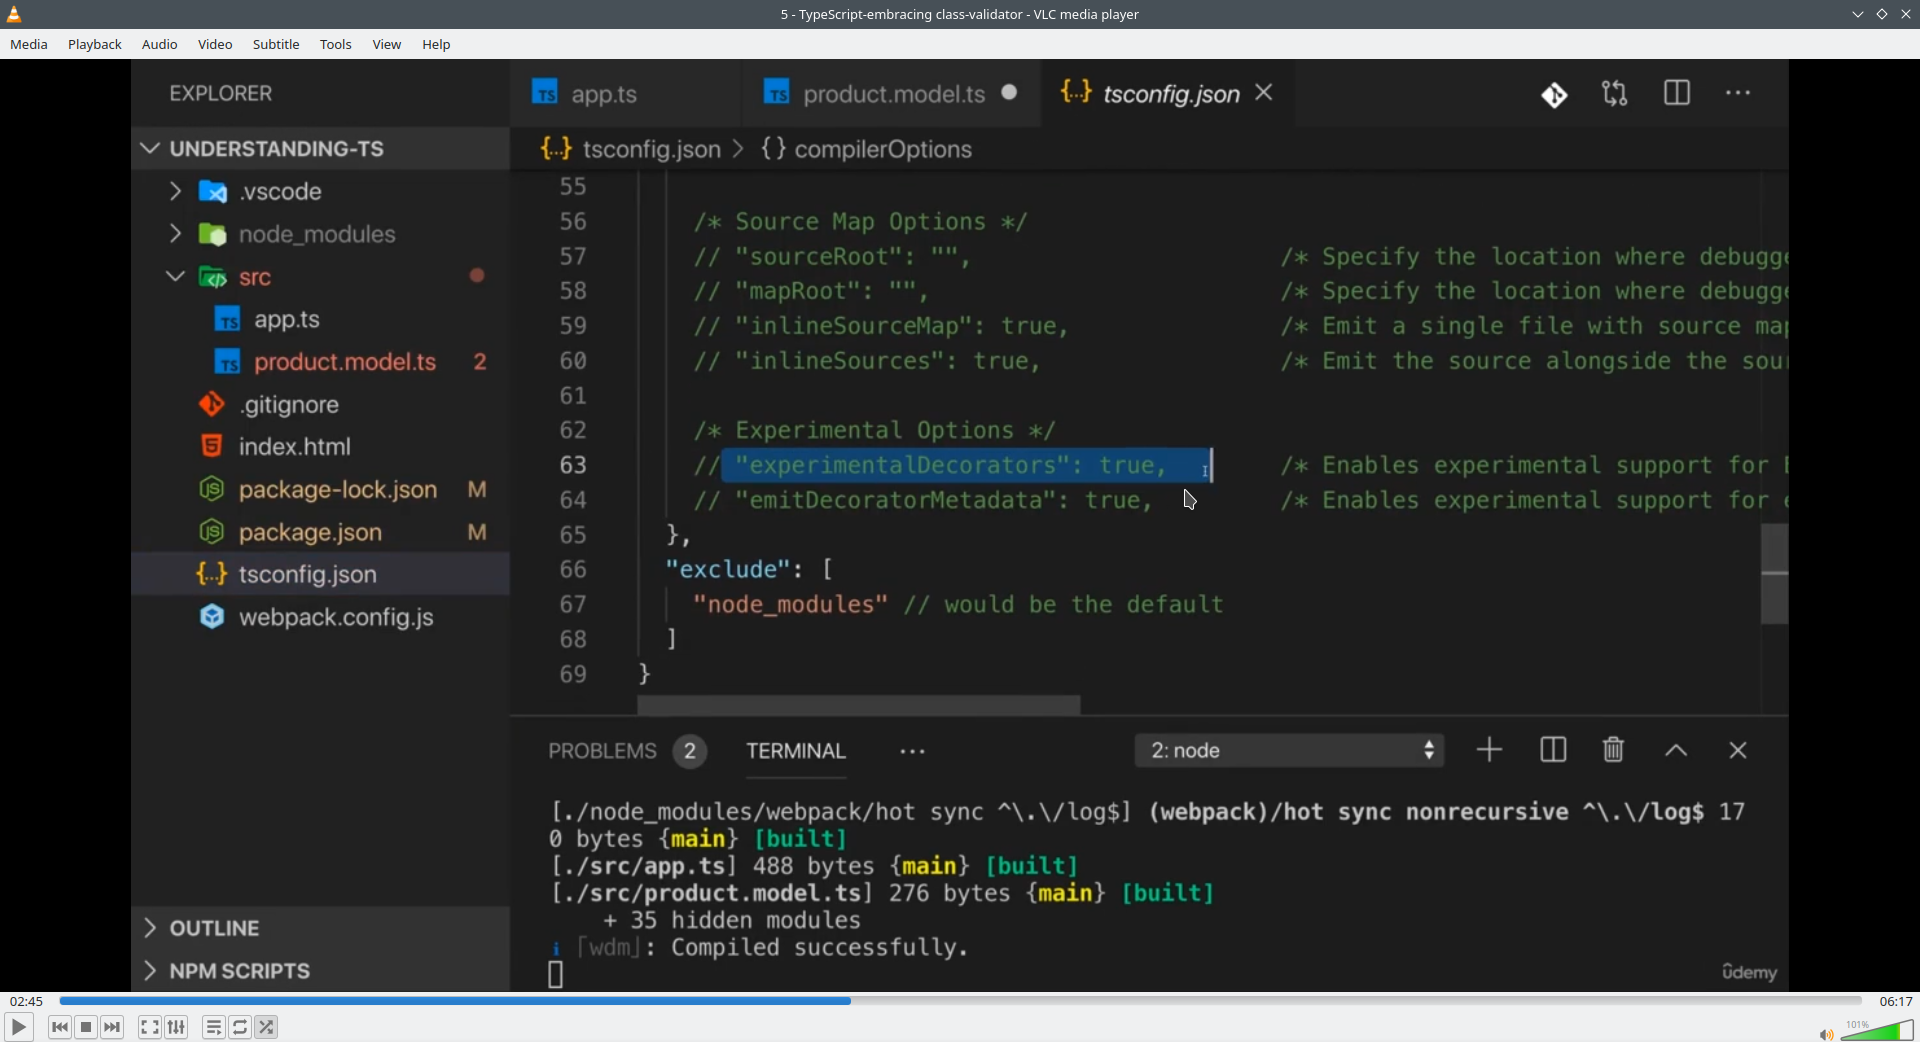Open the Audio menu

[x=160, y=44]
